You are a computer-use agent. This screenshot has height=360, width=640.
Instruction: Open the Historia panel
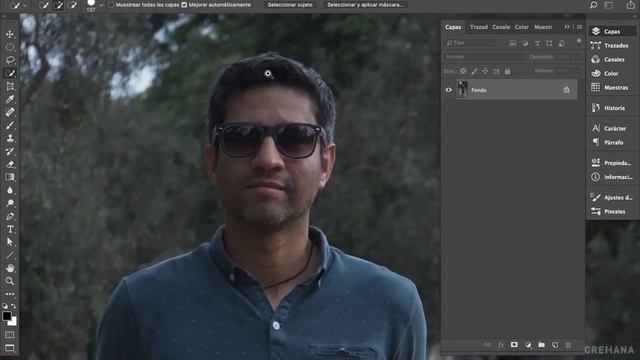611,108
